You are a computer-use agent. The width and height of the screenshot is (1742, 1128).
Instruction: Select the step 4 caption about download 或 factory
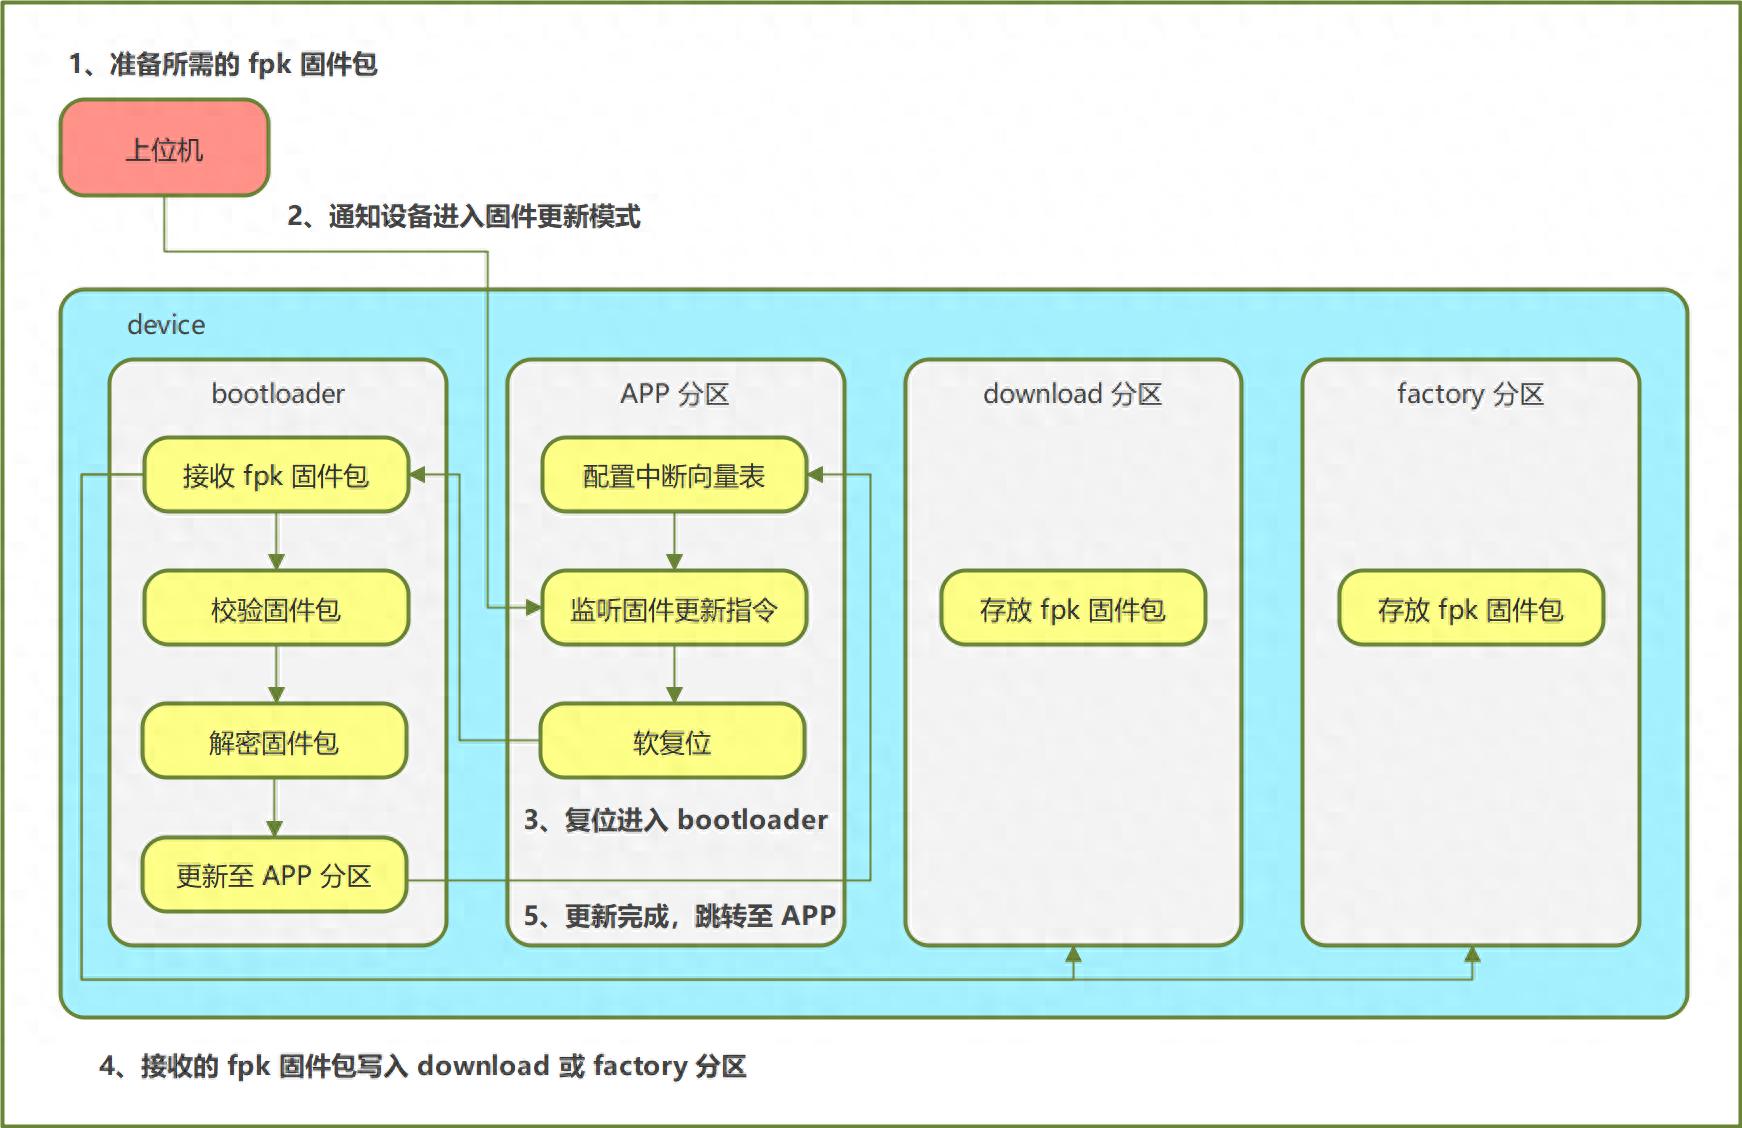coord(423,1066)
